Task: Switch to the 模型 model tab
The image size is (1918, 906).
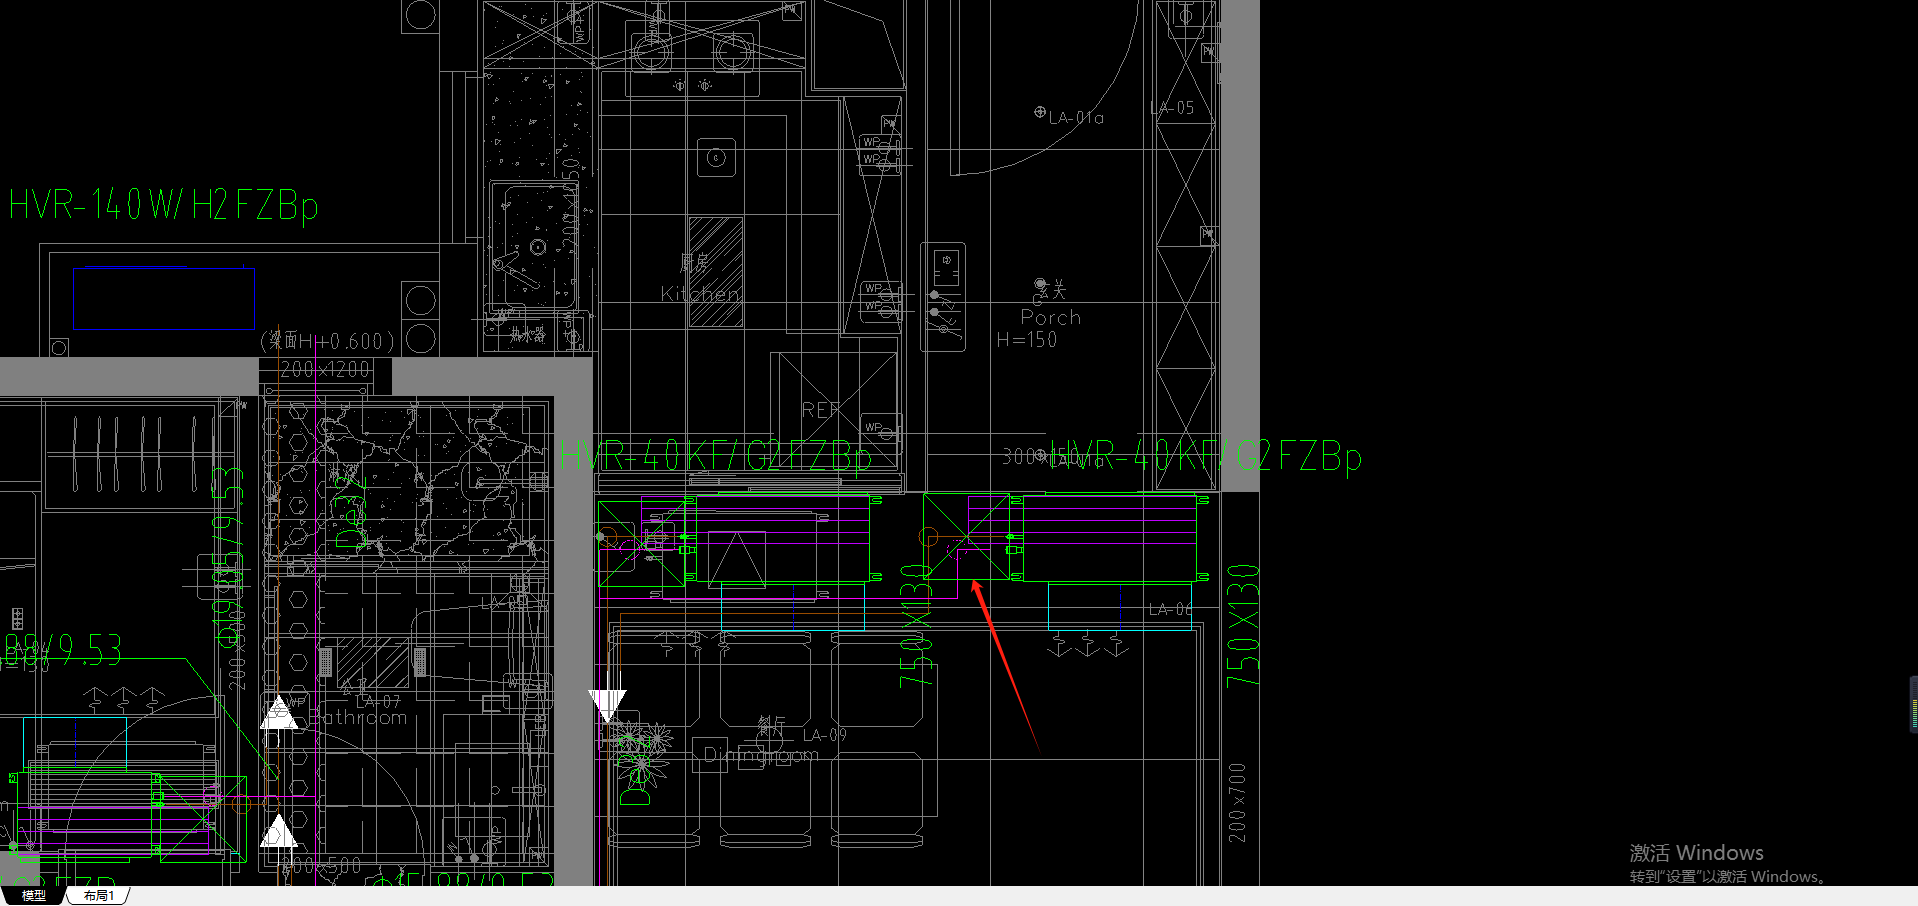Action: [x=34, y=895]
